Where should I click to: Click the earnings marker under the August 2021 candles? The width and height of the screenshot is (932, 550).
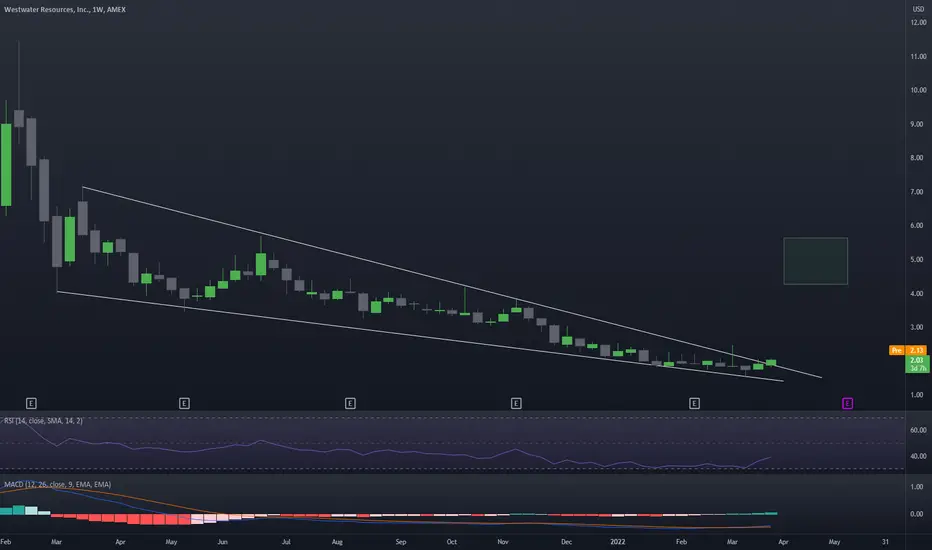(350, 404)
